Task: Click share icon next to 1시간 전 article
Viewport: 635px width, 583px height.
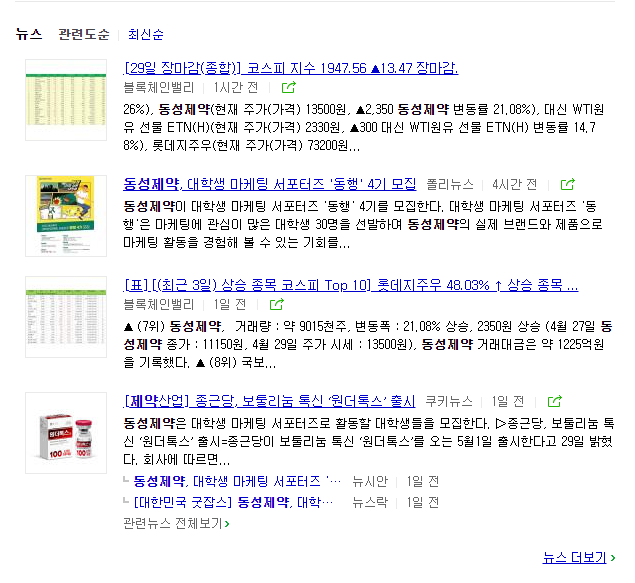Action: point(288,87)
